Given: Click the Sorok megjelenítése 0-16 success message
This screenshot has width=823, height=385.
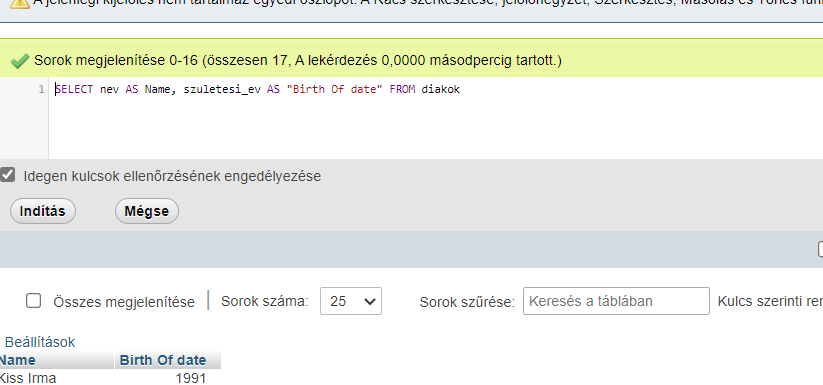Looking at the screenshot, I should (x=298, y=60).
